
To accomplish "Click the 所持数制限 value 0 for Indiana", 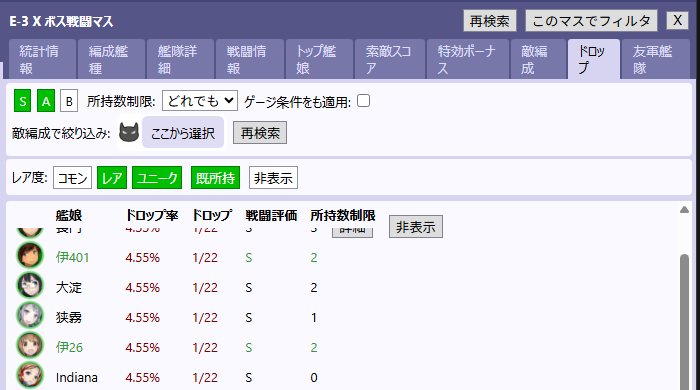I will point(314,378).
